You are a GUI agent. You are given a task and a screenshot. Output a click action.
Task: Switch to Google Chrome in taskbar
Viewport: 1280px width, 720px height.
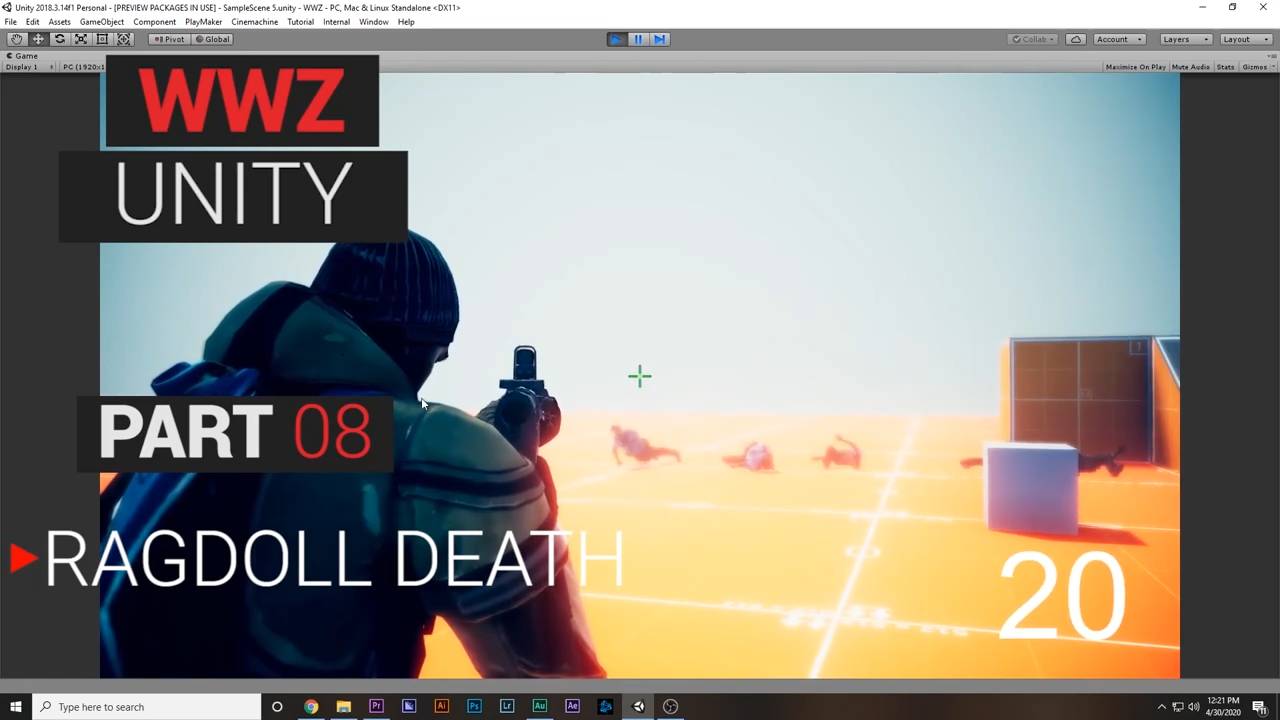(x=311, y=707)
